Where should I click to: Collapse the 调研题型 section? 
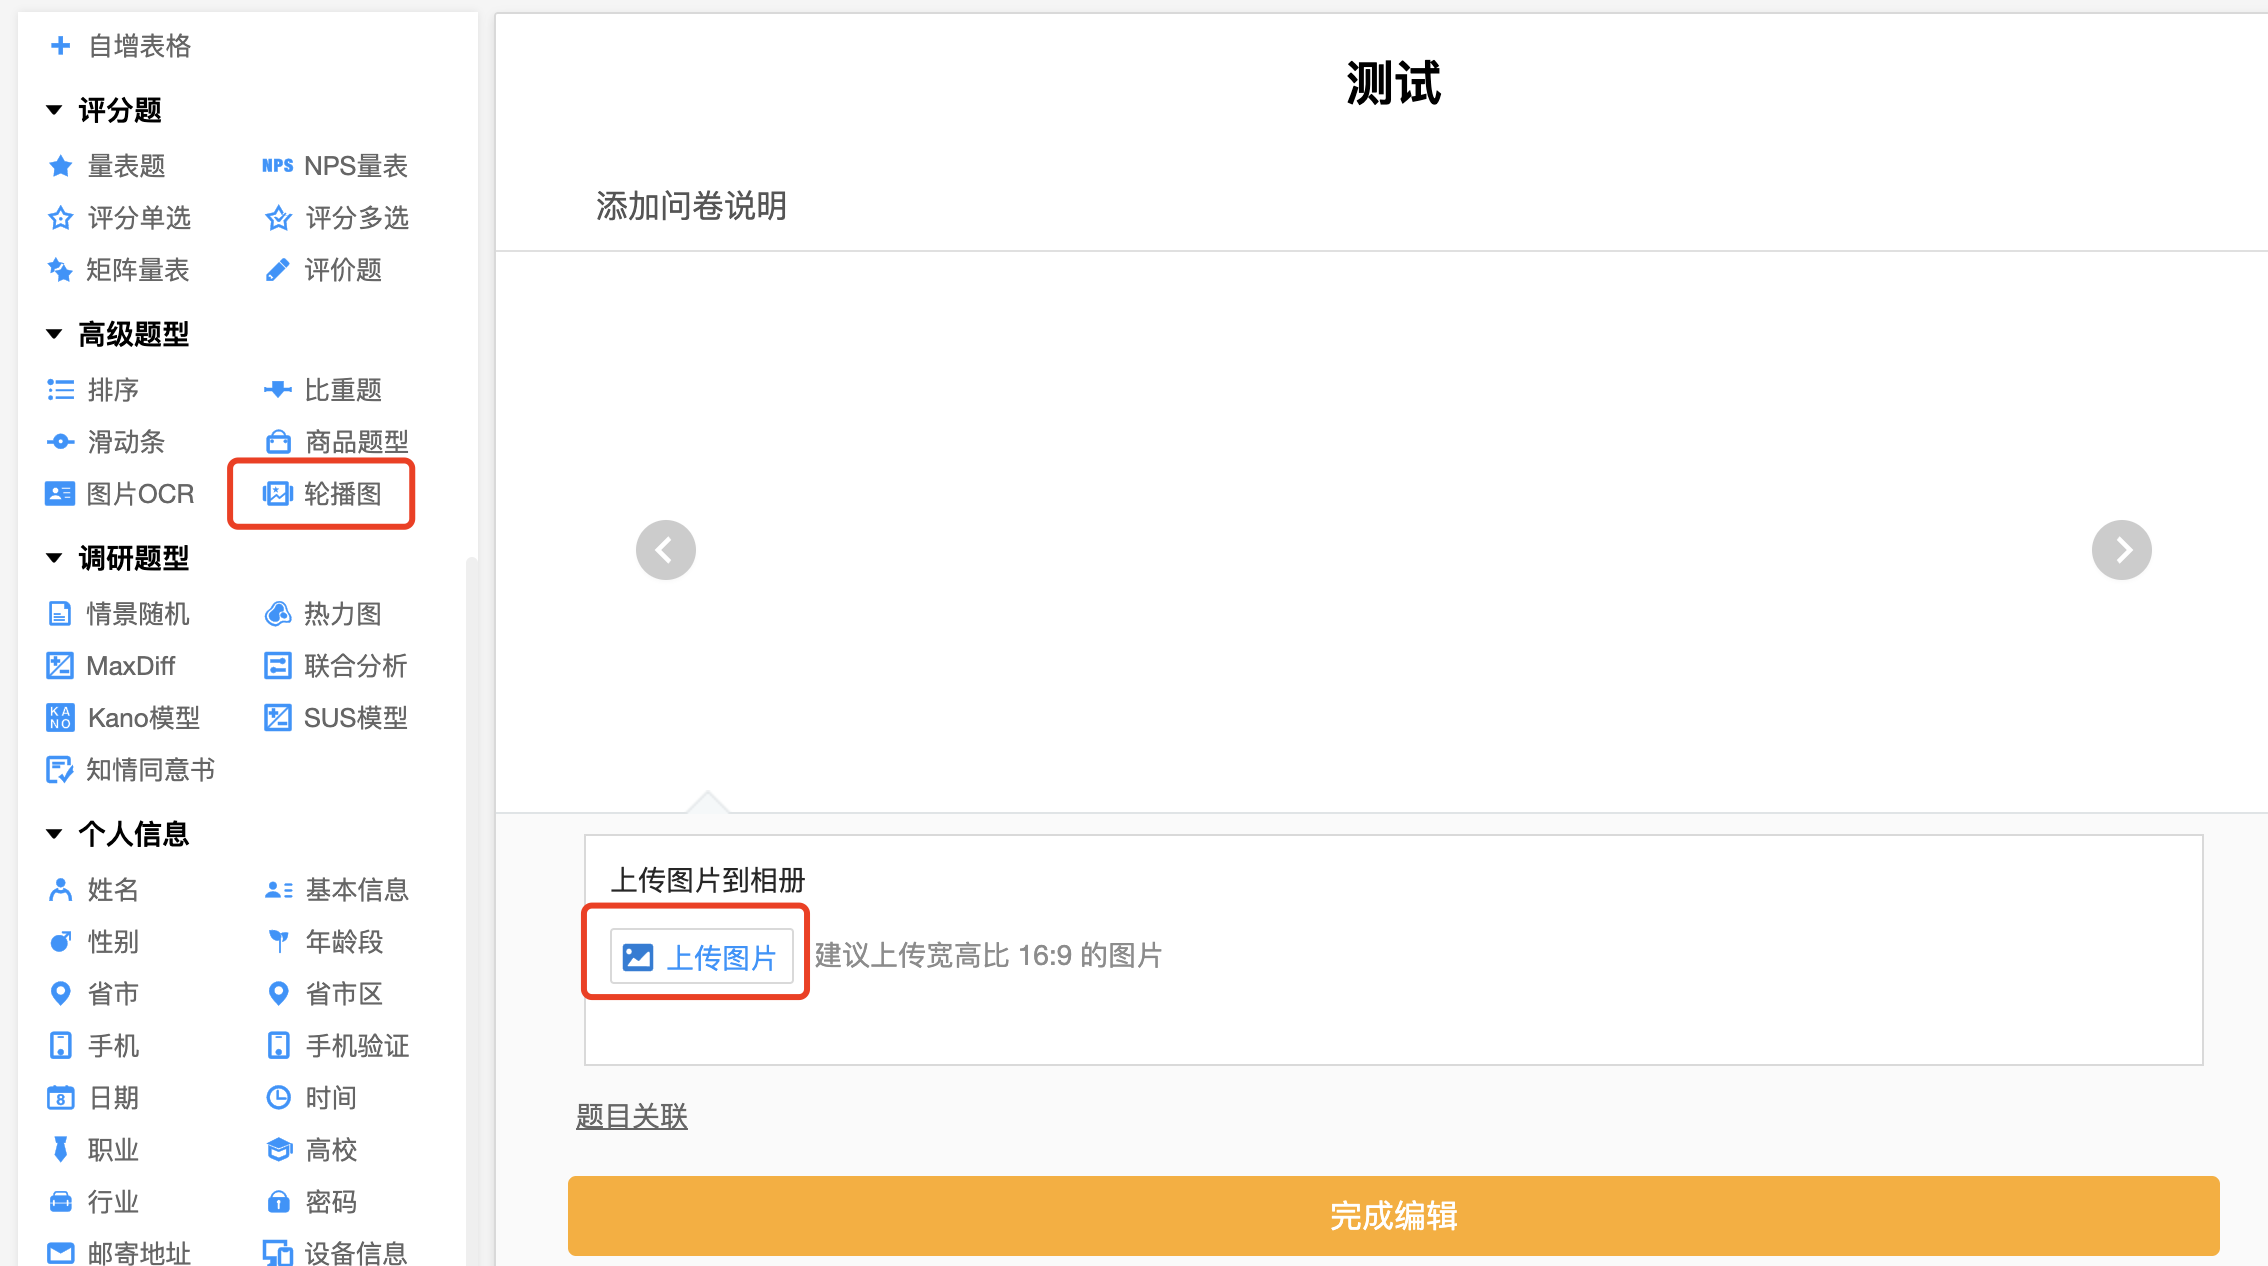pyautogui.click(x=118, y=558)
